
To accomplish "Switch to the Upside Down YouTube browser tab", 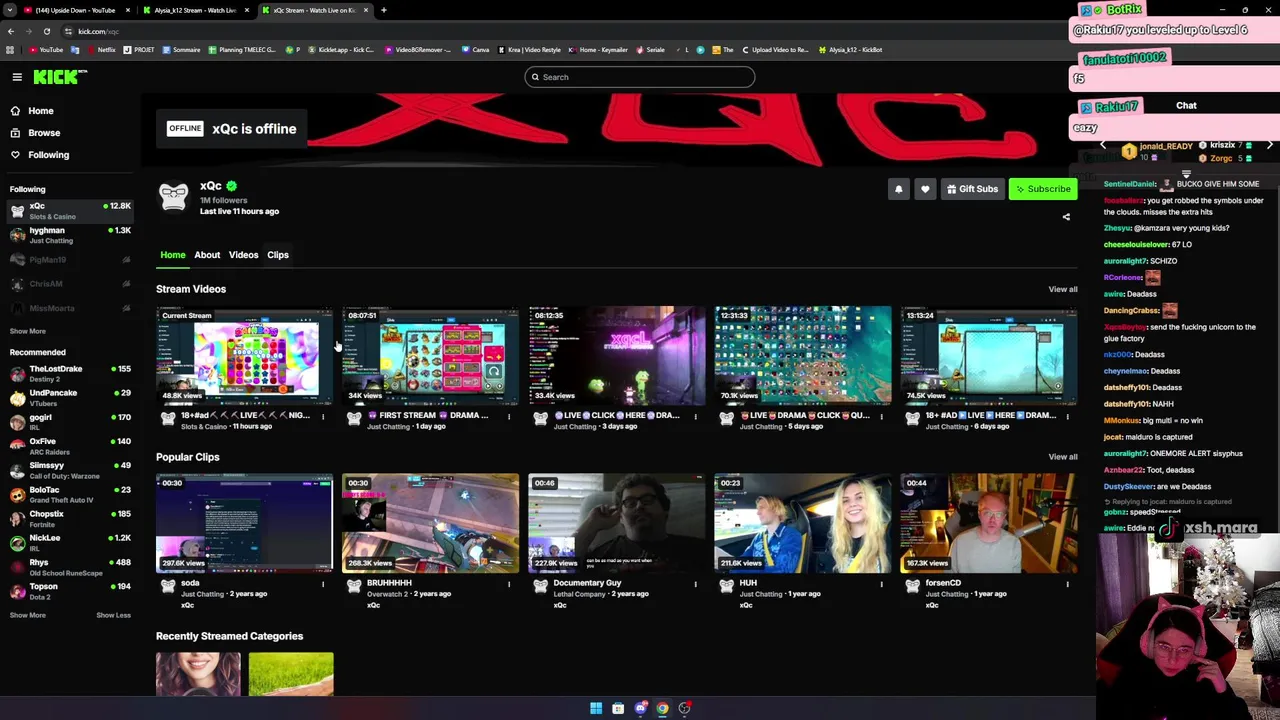I will tap(78, 10).
